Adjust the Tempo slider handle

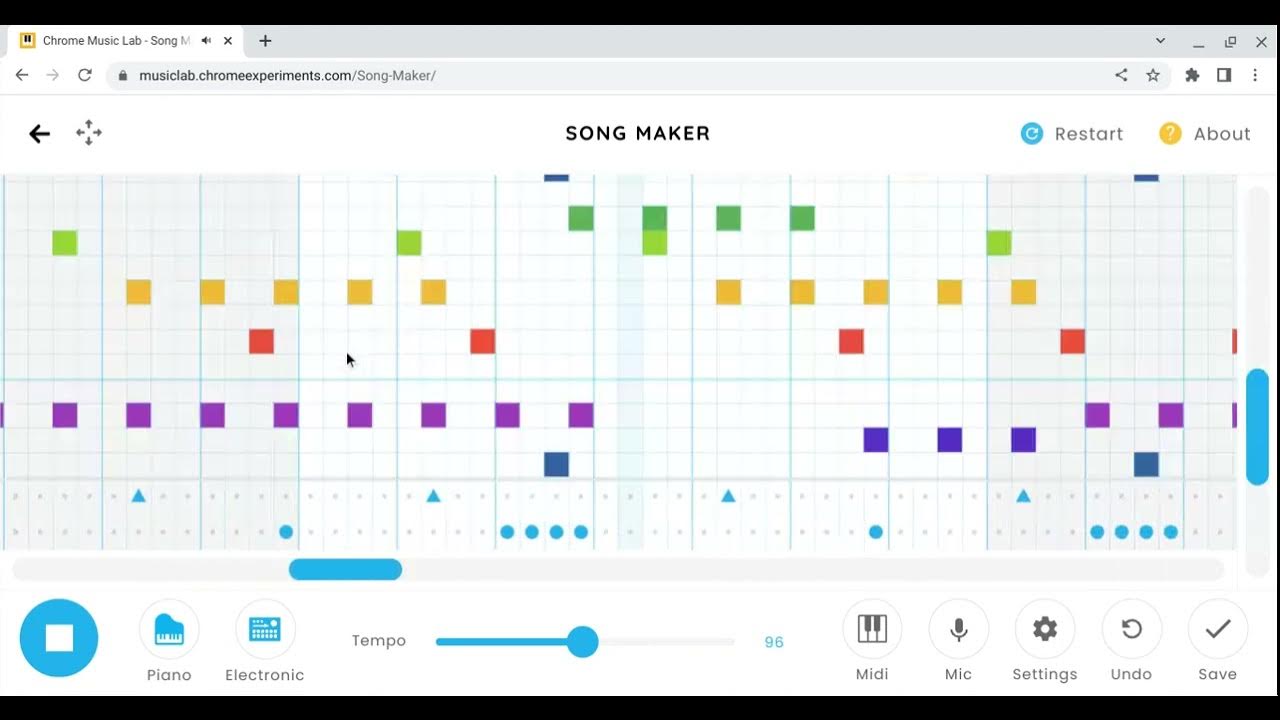(x=582, y=641)
